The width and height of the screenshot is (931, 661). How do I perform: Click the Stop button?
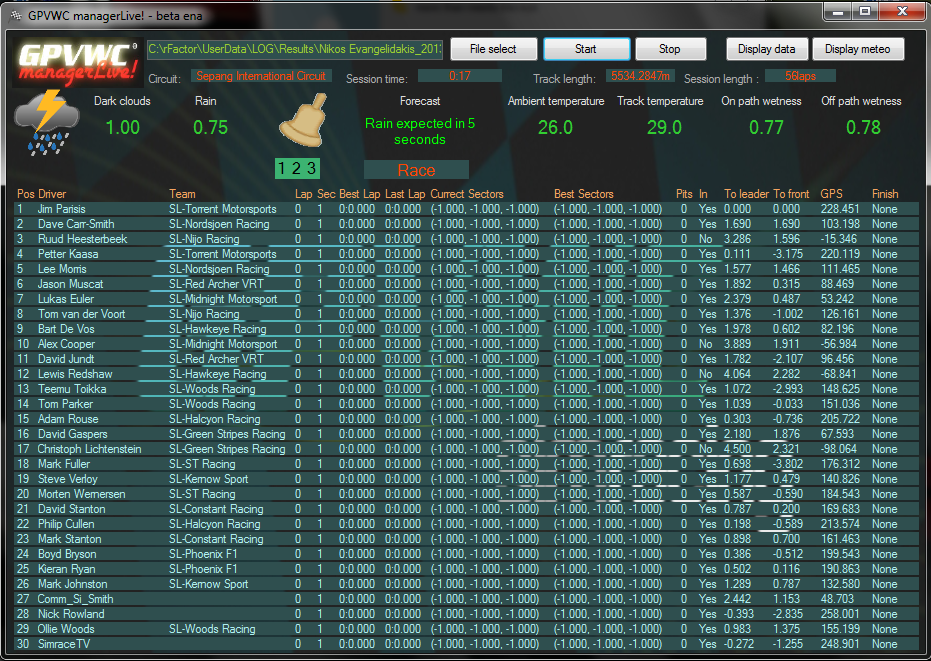coord(670,49)
